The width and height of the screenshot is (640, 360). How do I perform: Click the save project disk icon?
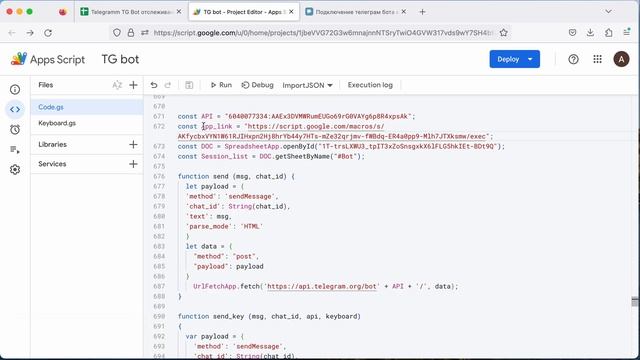pyautogui.click(x=189, y=85)
